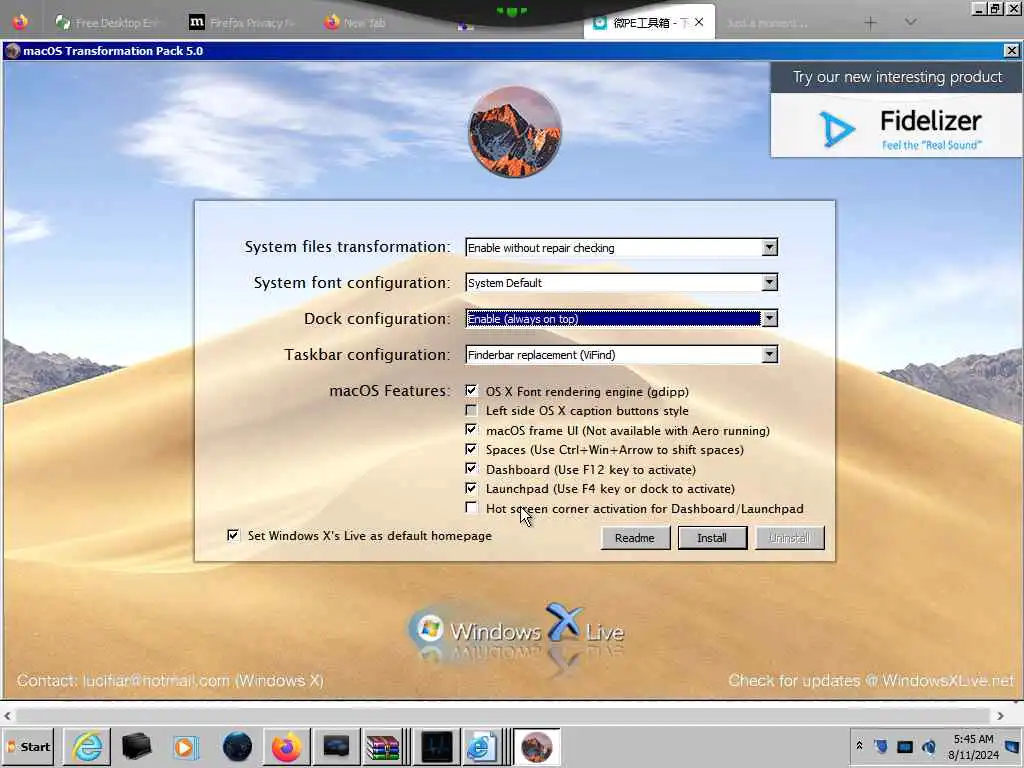Open Windows Media Player from taskbar
Viewport: 1024px width, 768px height.
[185, 746]
